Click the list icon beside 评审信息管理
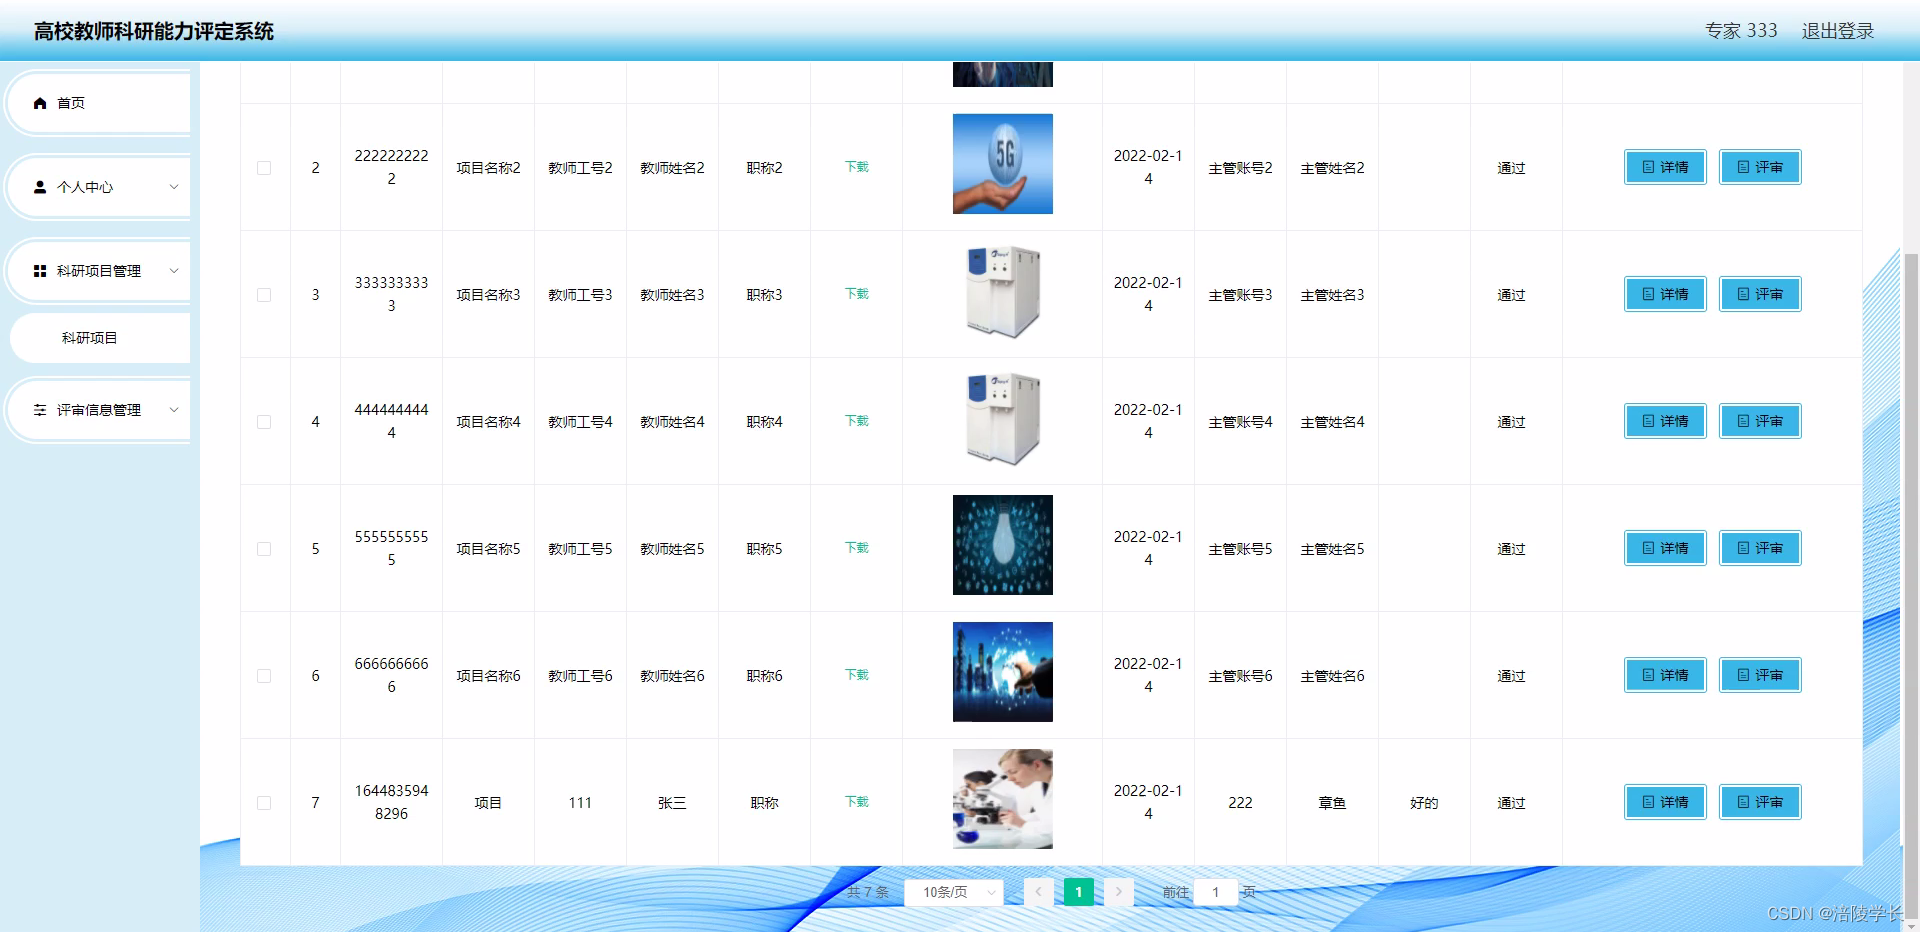The image size is (1920, 932). point(40,410)
